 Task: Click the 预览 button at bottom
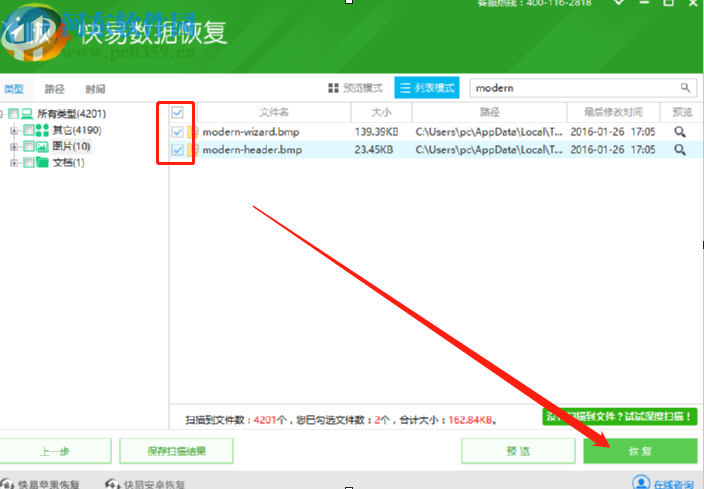518,451
